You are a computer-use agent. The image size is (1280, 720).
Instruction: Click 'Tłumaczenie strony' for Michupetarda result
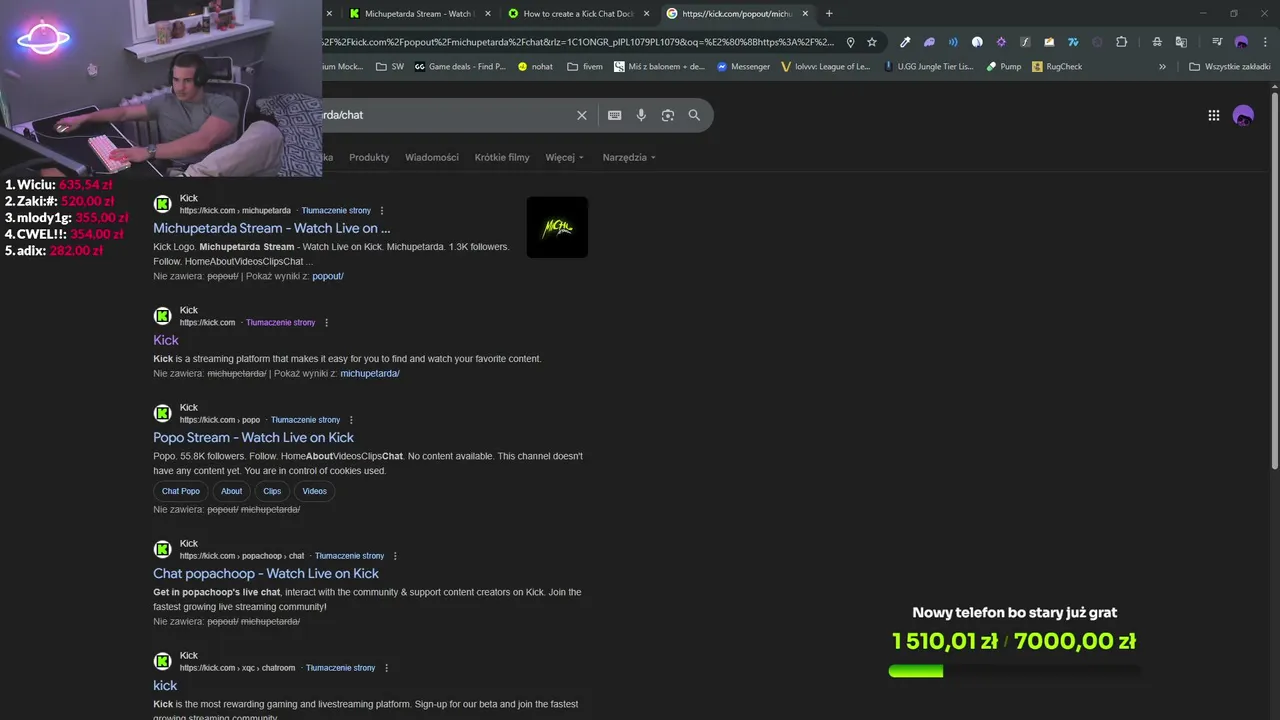tap(336, 211)
